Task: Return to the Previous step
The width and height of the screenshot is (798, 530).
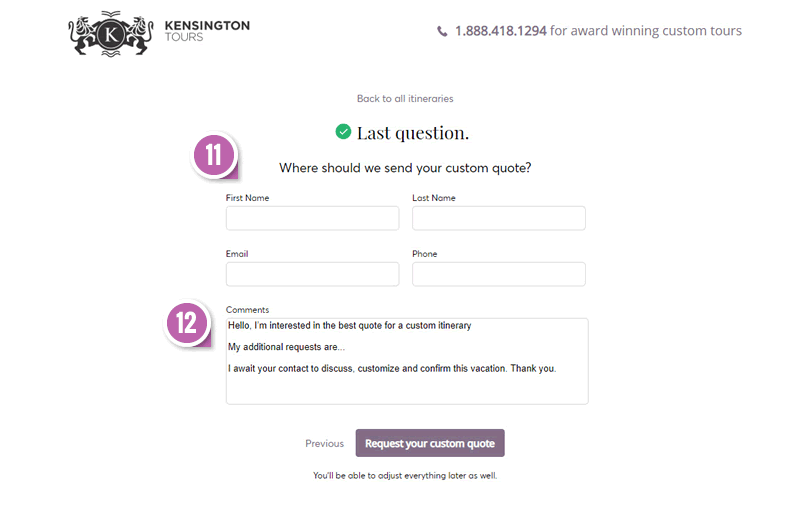Action: pos(325,443)
